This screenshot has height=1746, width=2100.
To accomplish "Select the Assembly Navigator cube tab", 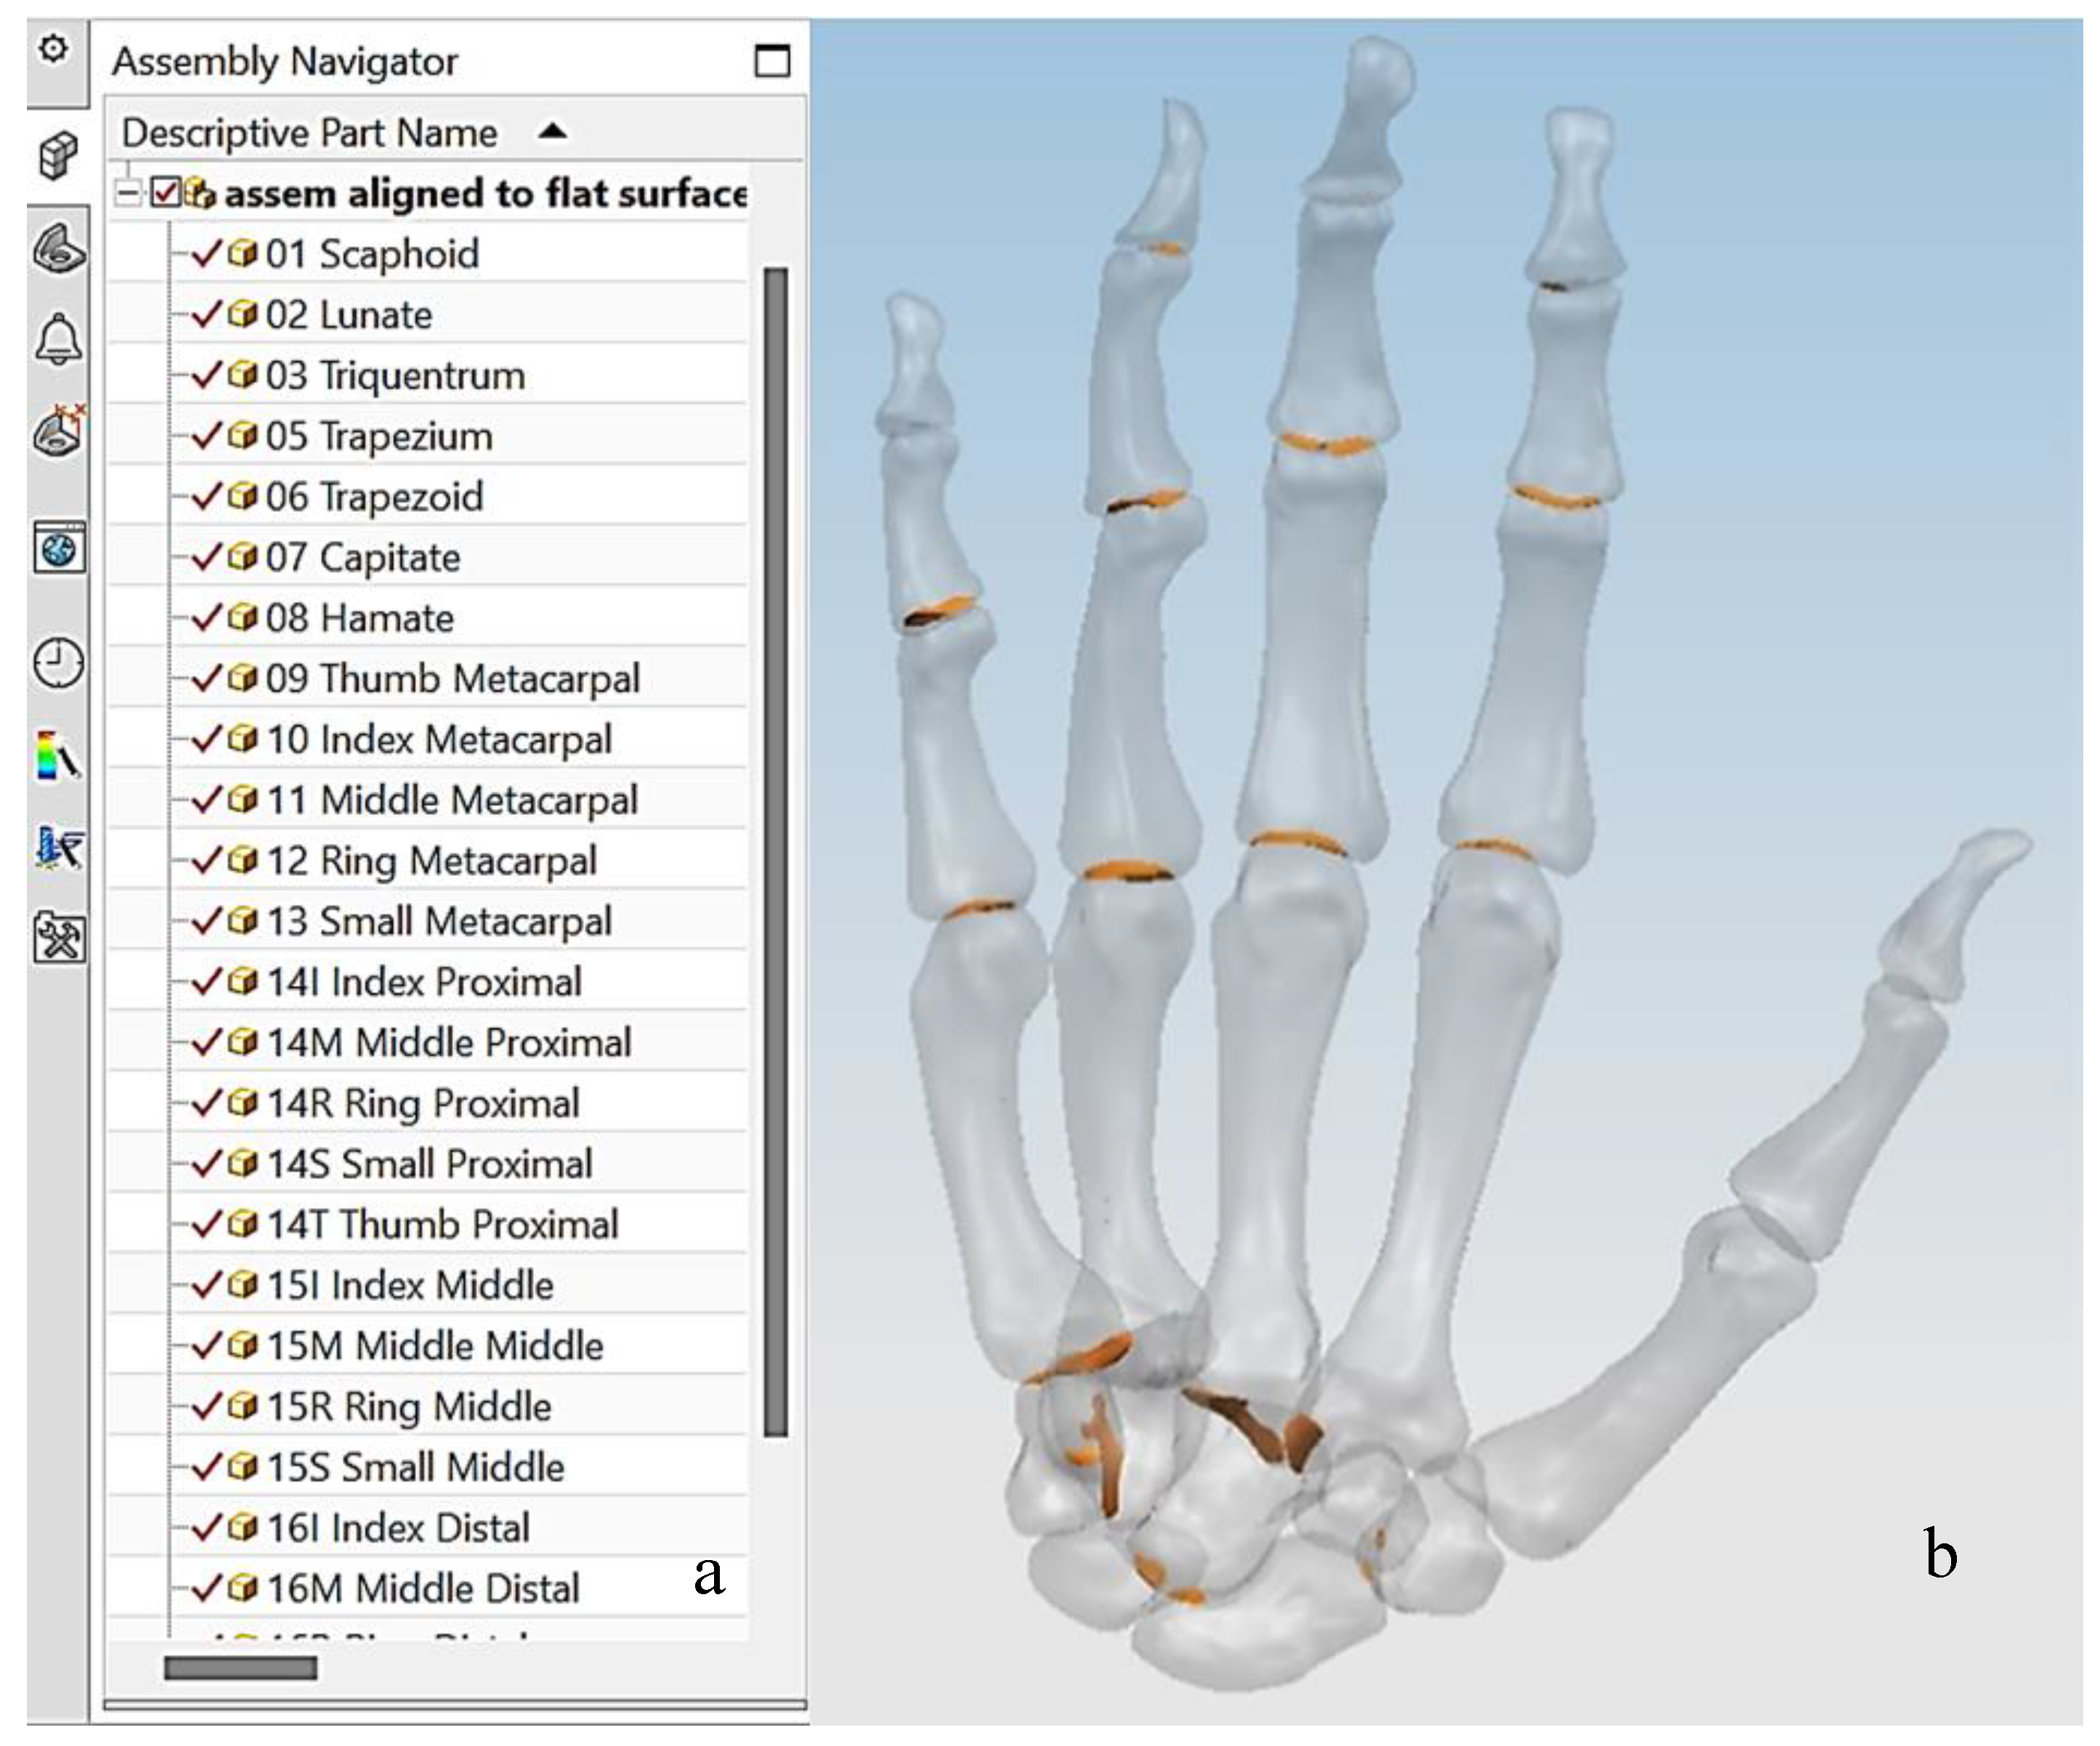I will pos(58,155).
